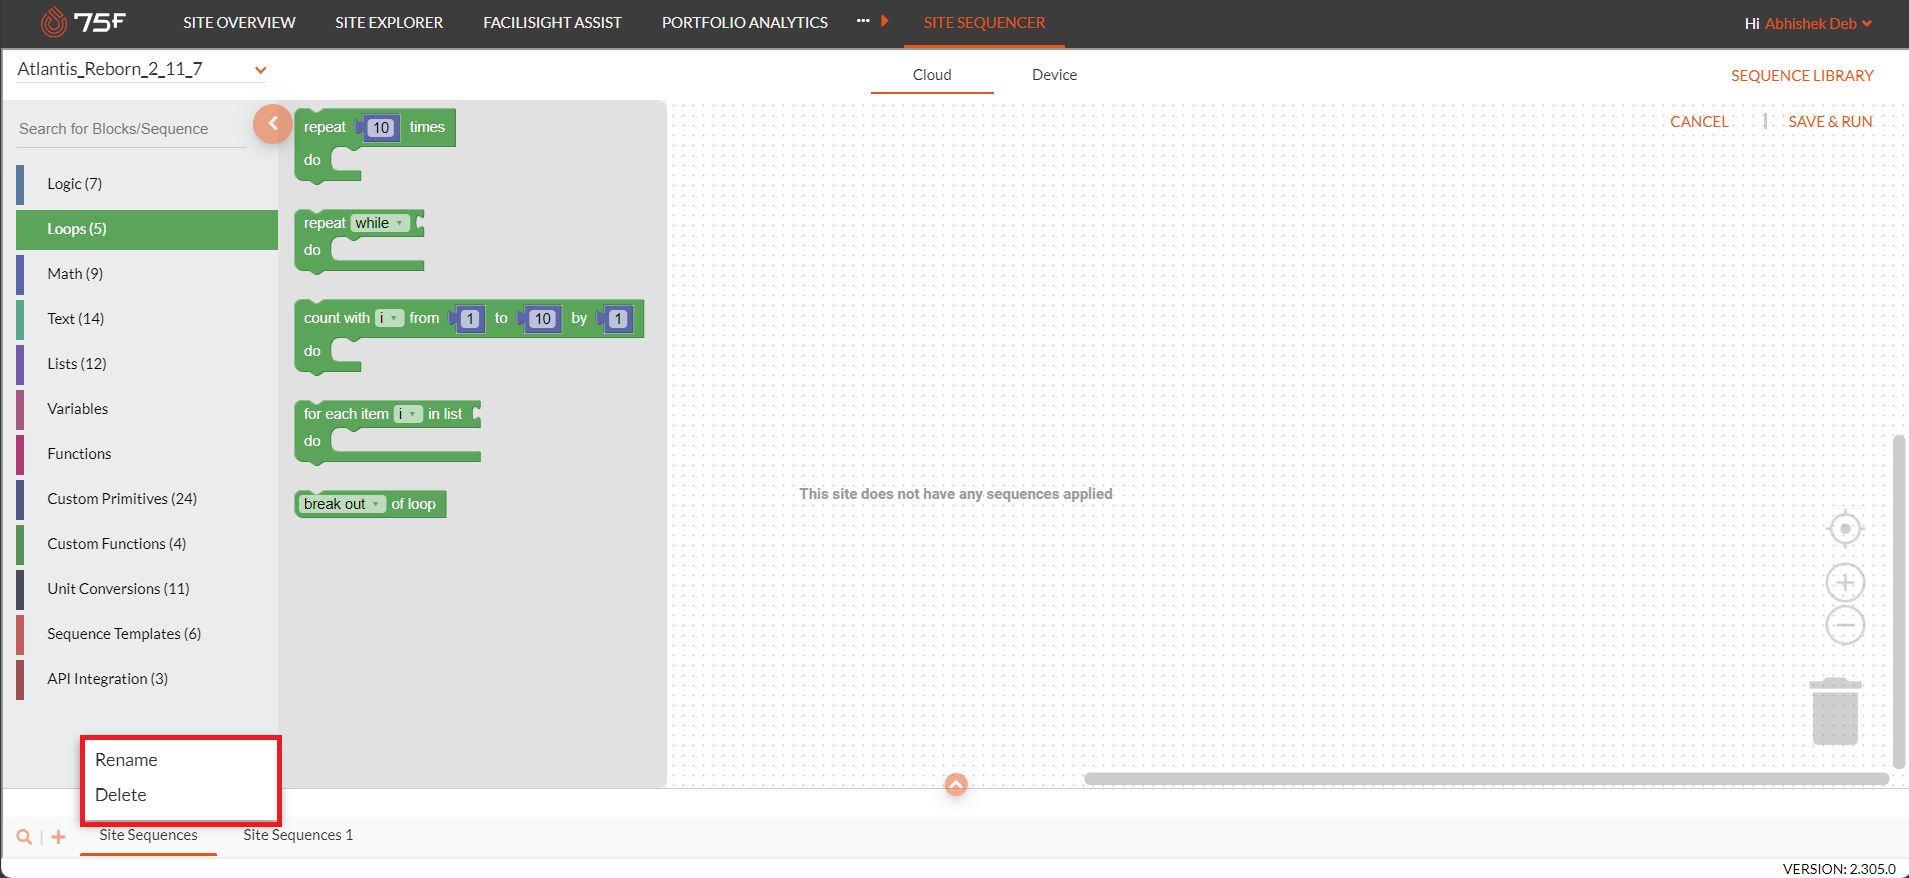Image resolution: width=1909 pixels, height=878 pixels.
Task: Click the CANCEL button
Action: click(1699, 121)
